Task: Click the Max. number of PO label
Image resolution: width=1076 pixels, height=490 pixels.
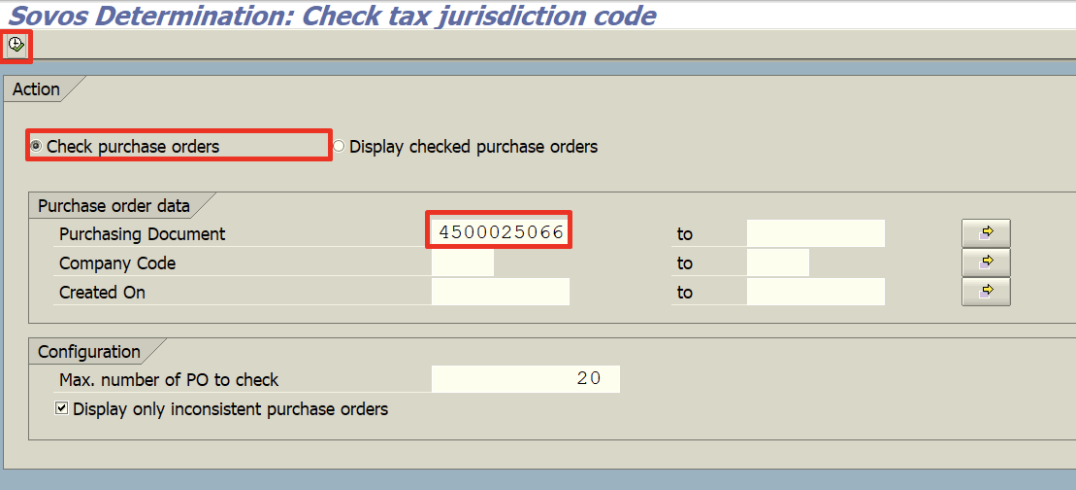Action: point(169,380)
